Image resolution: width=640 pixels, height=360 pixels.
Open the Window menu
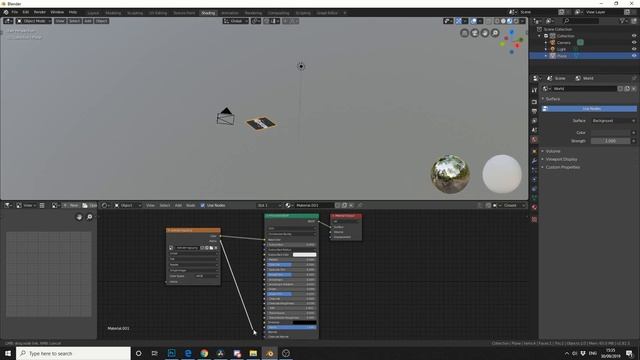(57, 12)
